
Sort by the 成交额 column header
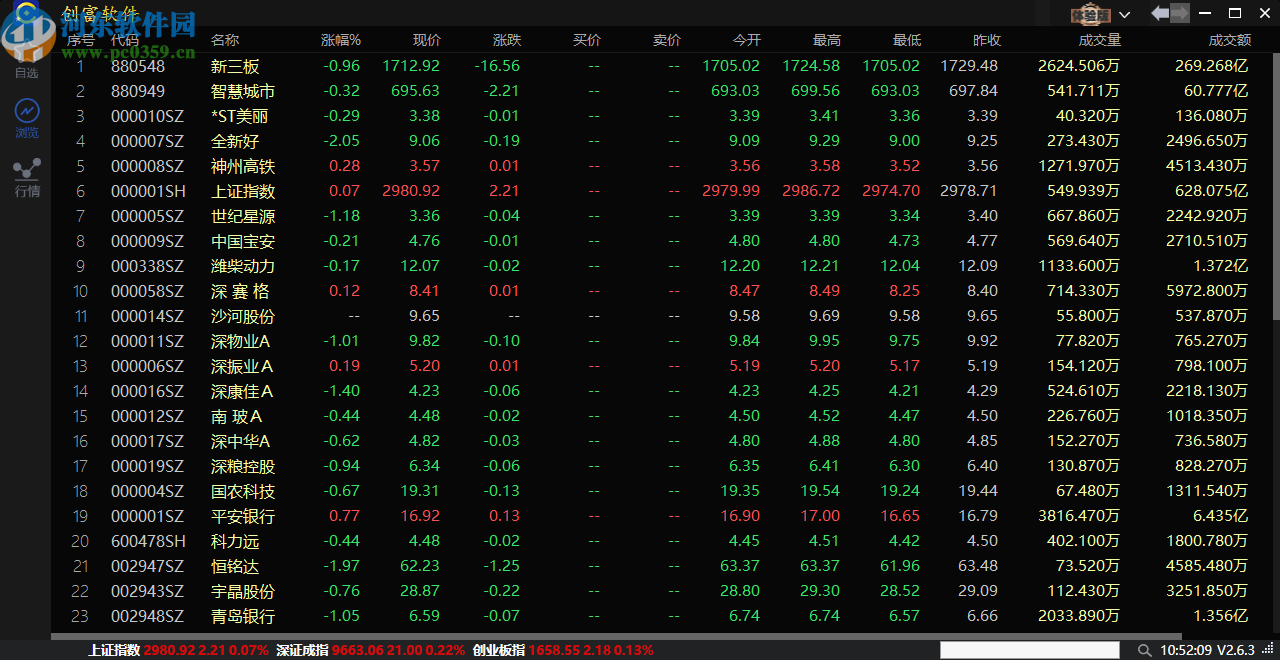point(1229,40)
